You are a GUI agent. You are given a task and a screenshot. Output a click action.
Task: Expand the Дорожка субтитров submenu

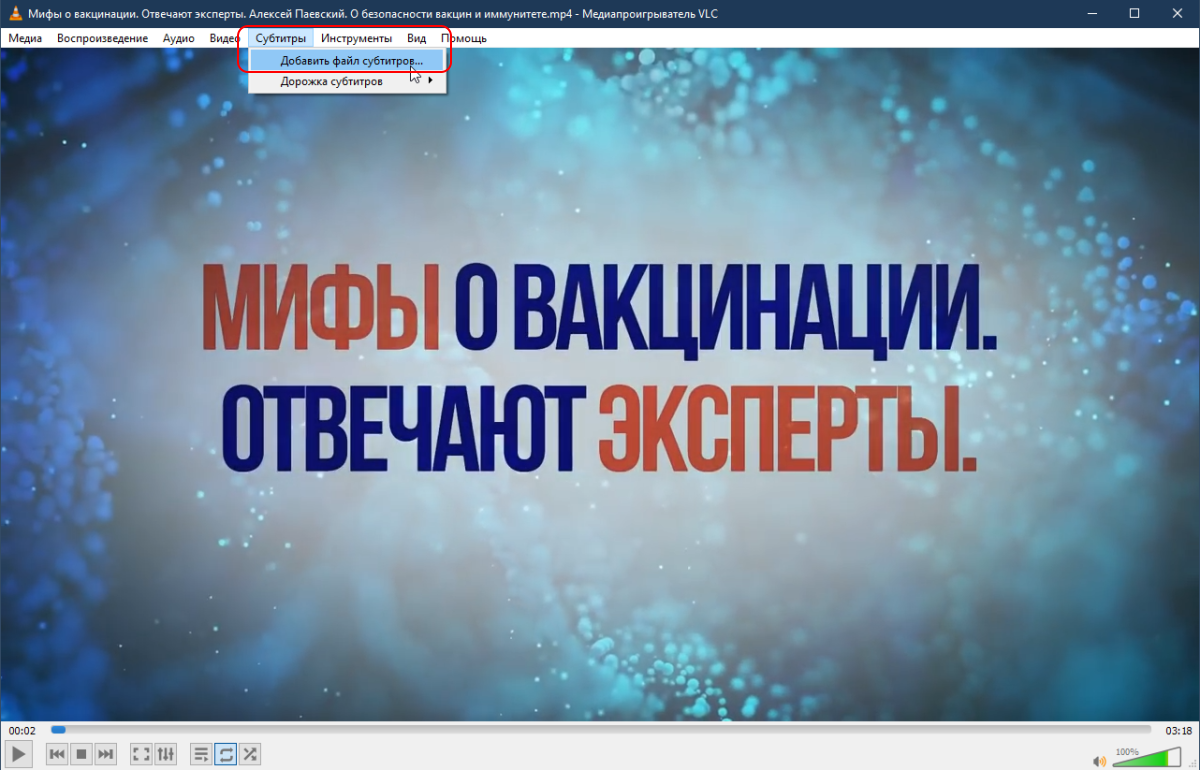[x=347, y=81]
